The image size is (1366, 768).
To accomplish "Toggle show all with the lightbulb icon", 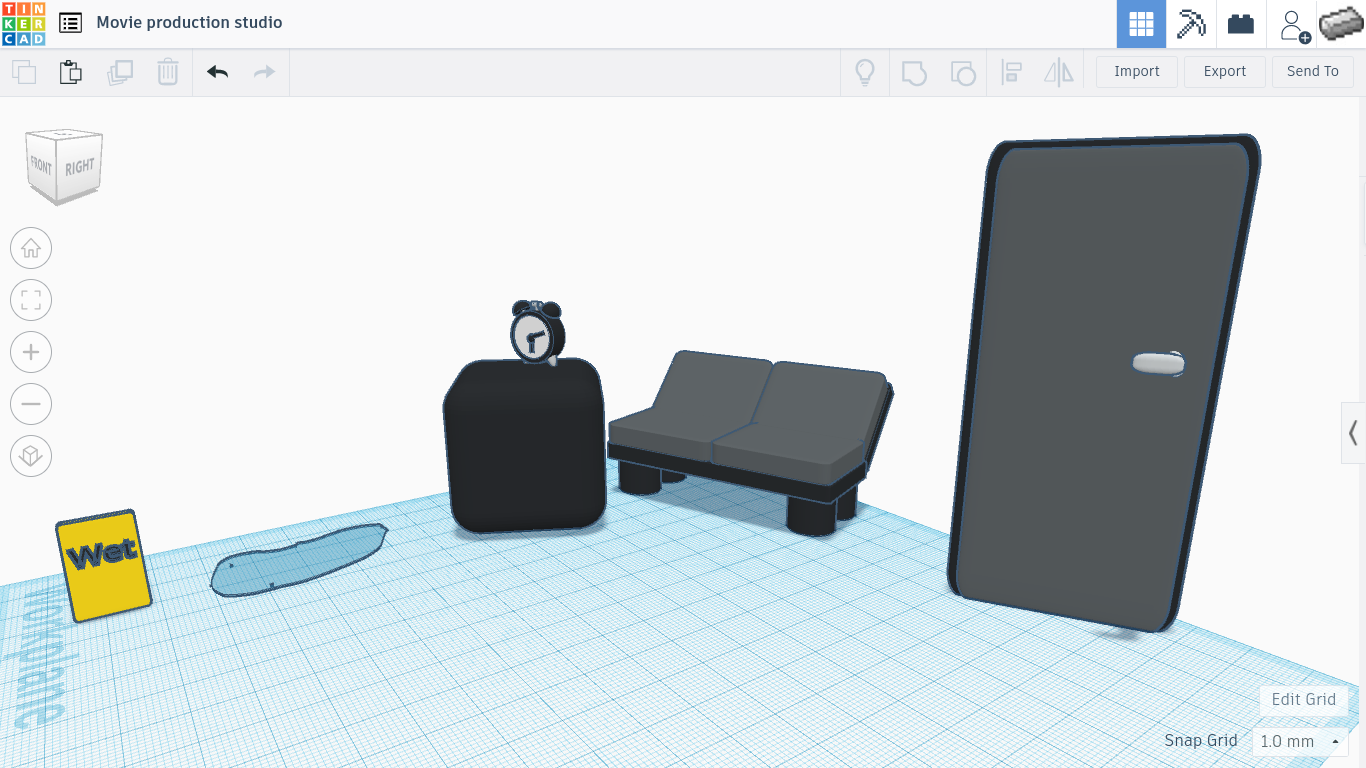I will [865, 72].
